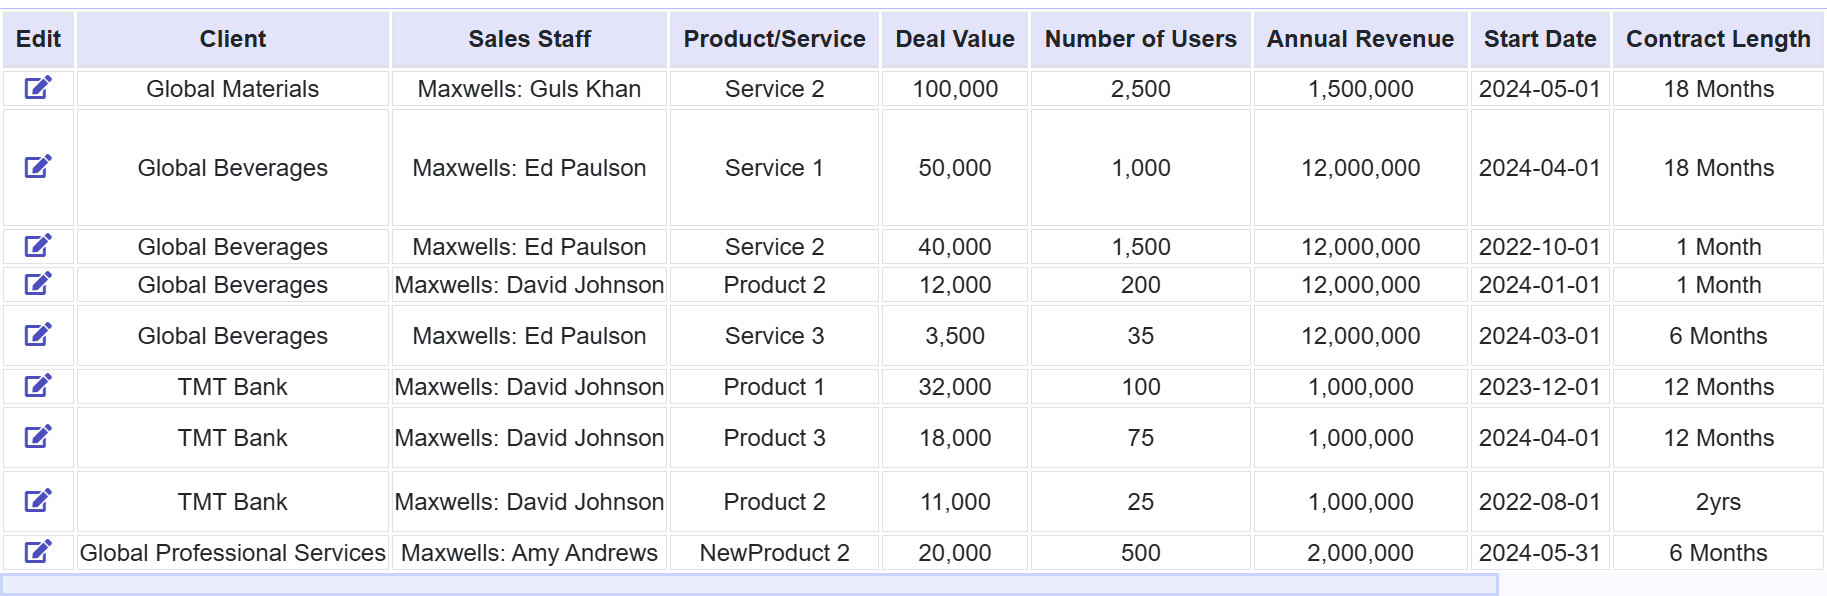Sort by Start Date header

(x=1539, y=39)
